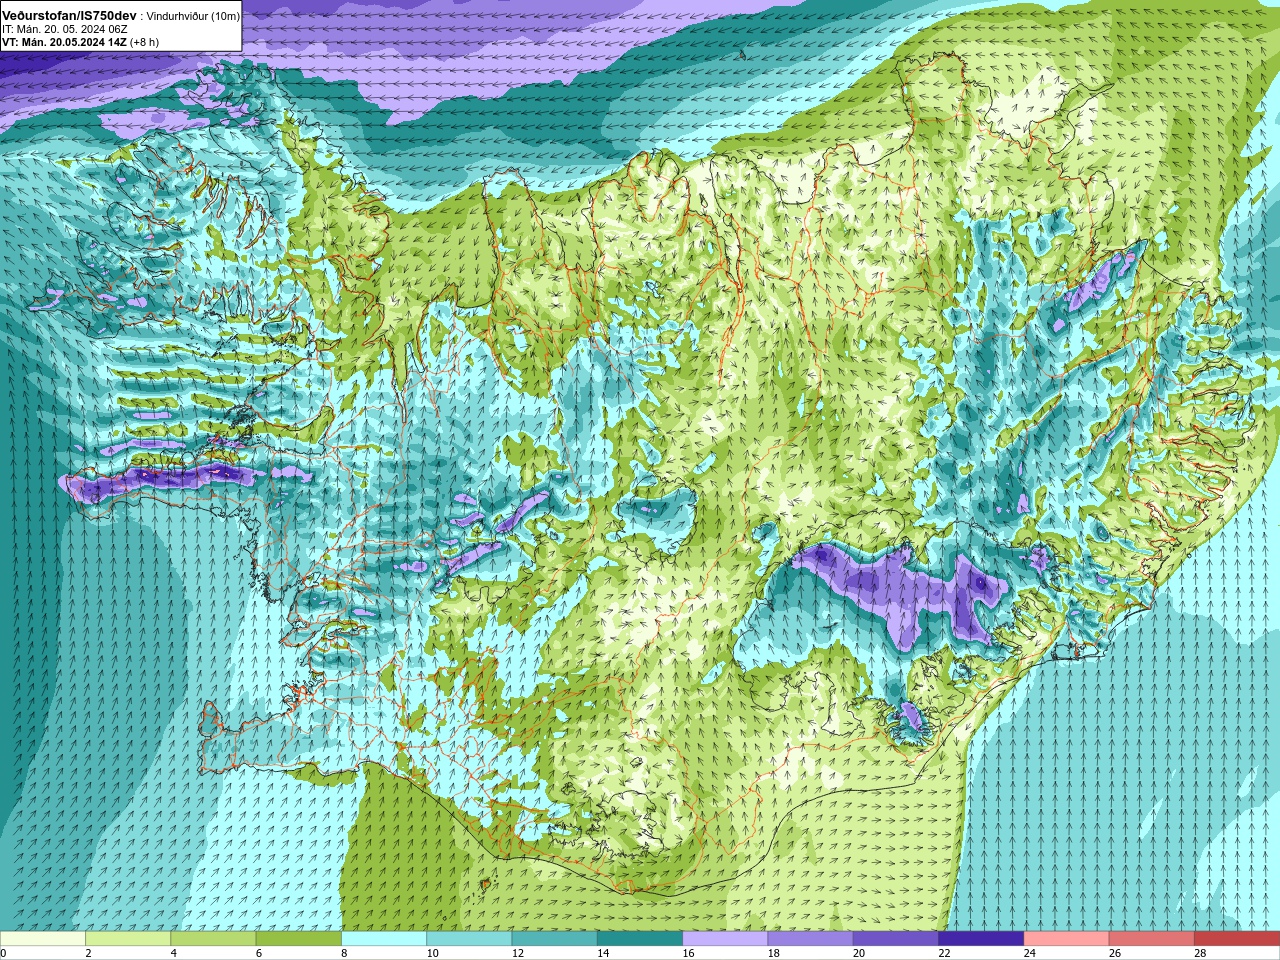1280x960 pixels.
Task: Click the 'Vindurhviður (10m)' label
Action: coord(193,16)
